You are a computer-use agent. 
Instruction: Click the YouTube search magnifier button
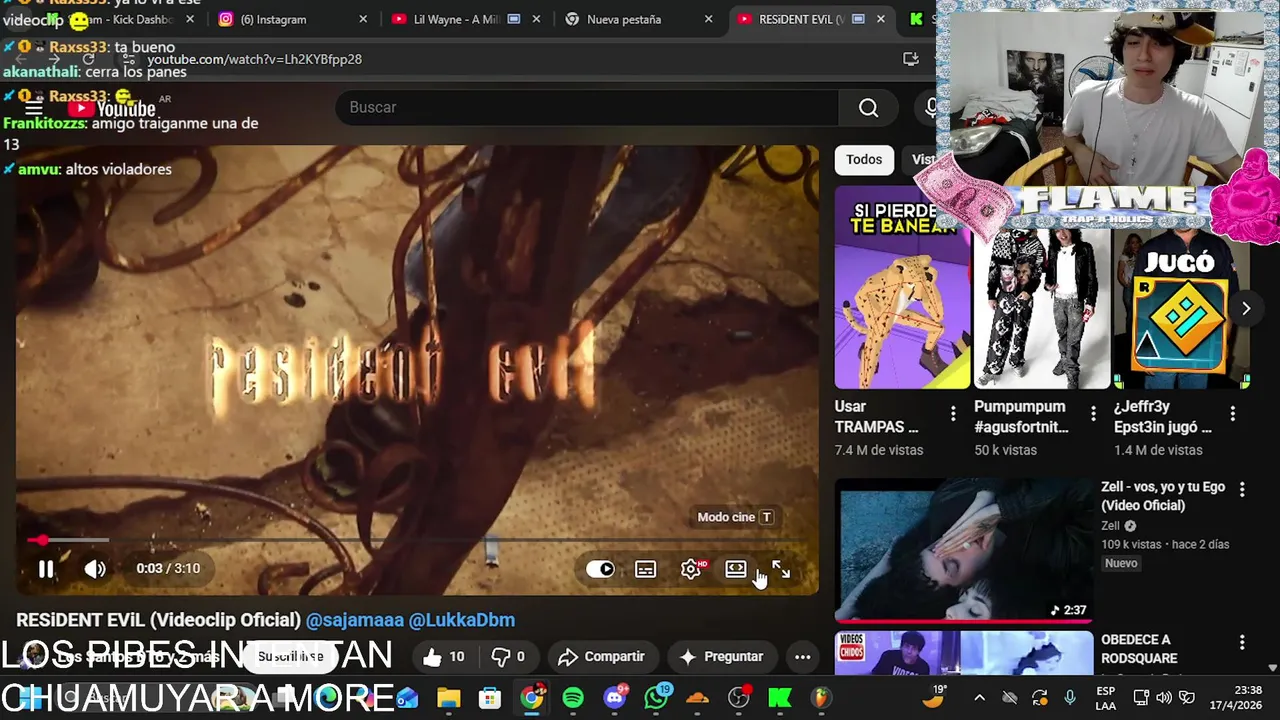[x=868, y=107]
